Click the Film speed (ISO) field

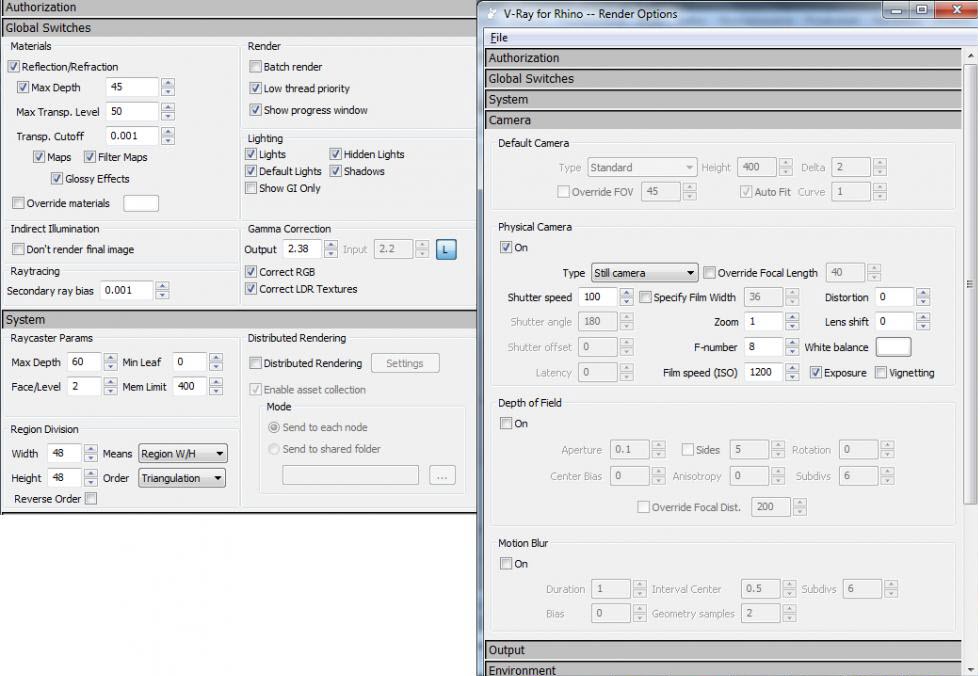pos(764,372)
